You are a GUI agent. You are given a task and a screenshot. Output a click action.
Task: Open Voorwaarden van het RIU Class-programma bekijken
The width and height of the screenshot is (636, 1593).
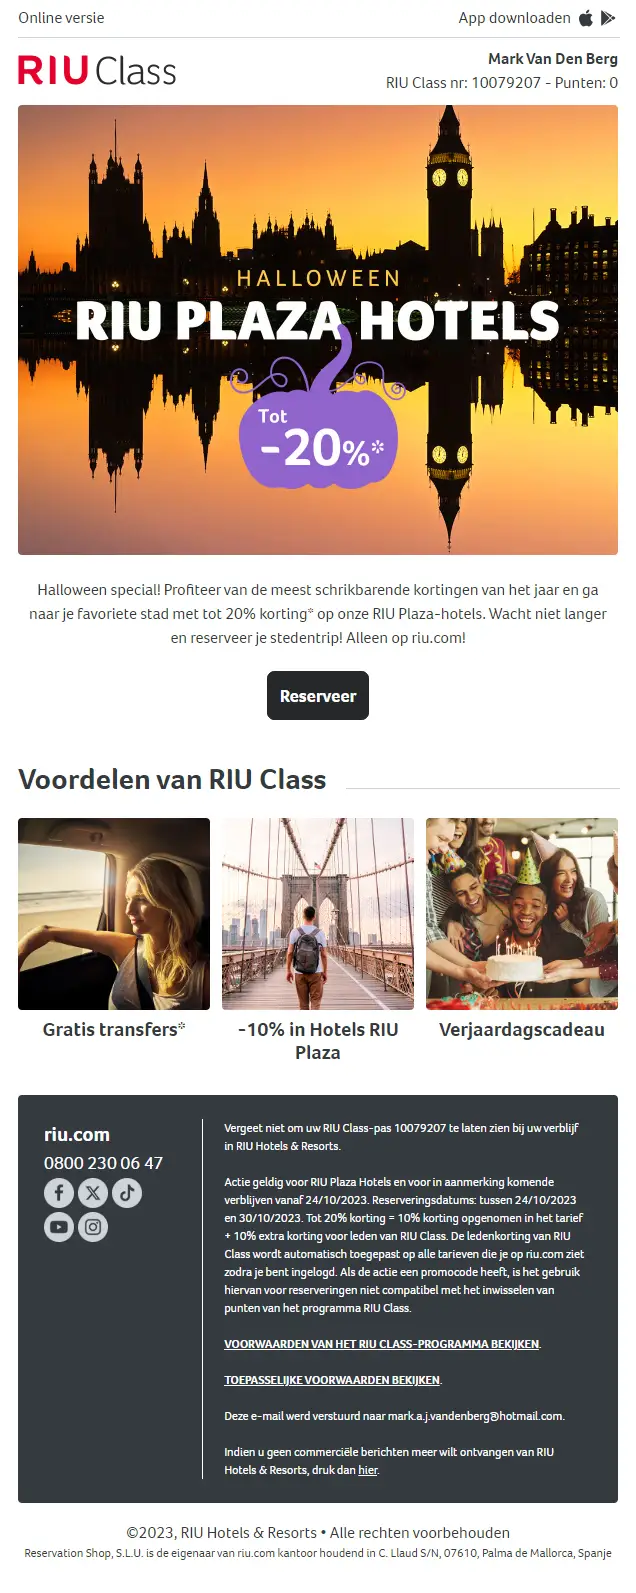tap(382, 1344)
